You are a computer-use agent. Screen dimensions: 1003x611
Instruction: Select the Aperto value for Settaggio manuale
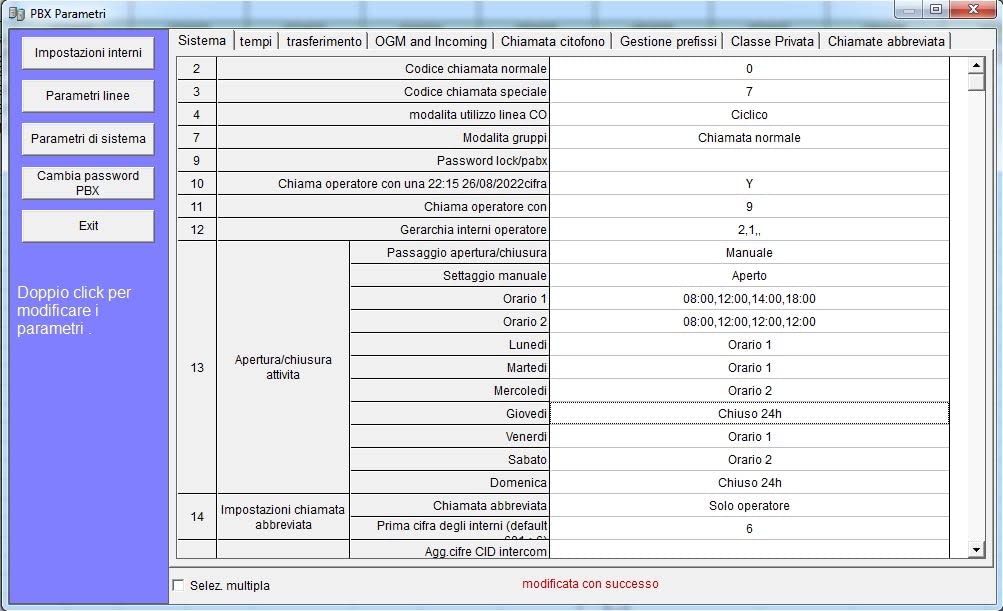coord(749,276)
